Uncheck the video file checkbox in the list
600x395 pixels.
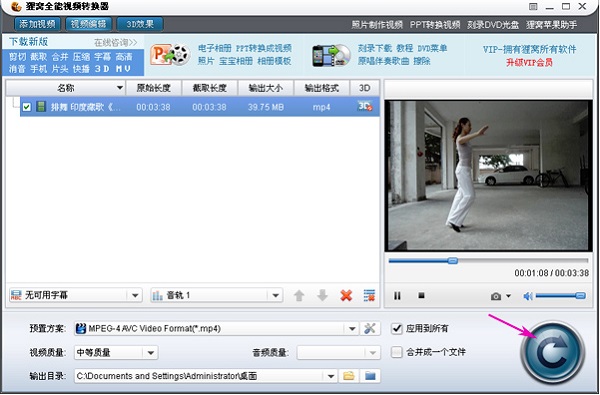(x=26, y=107)
